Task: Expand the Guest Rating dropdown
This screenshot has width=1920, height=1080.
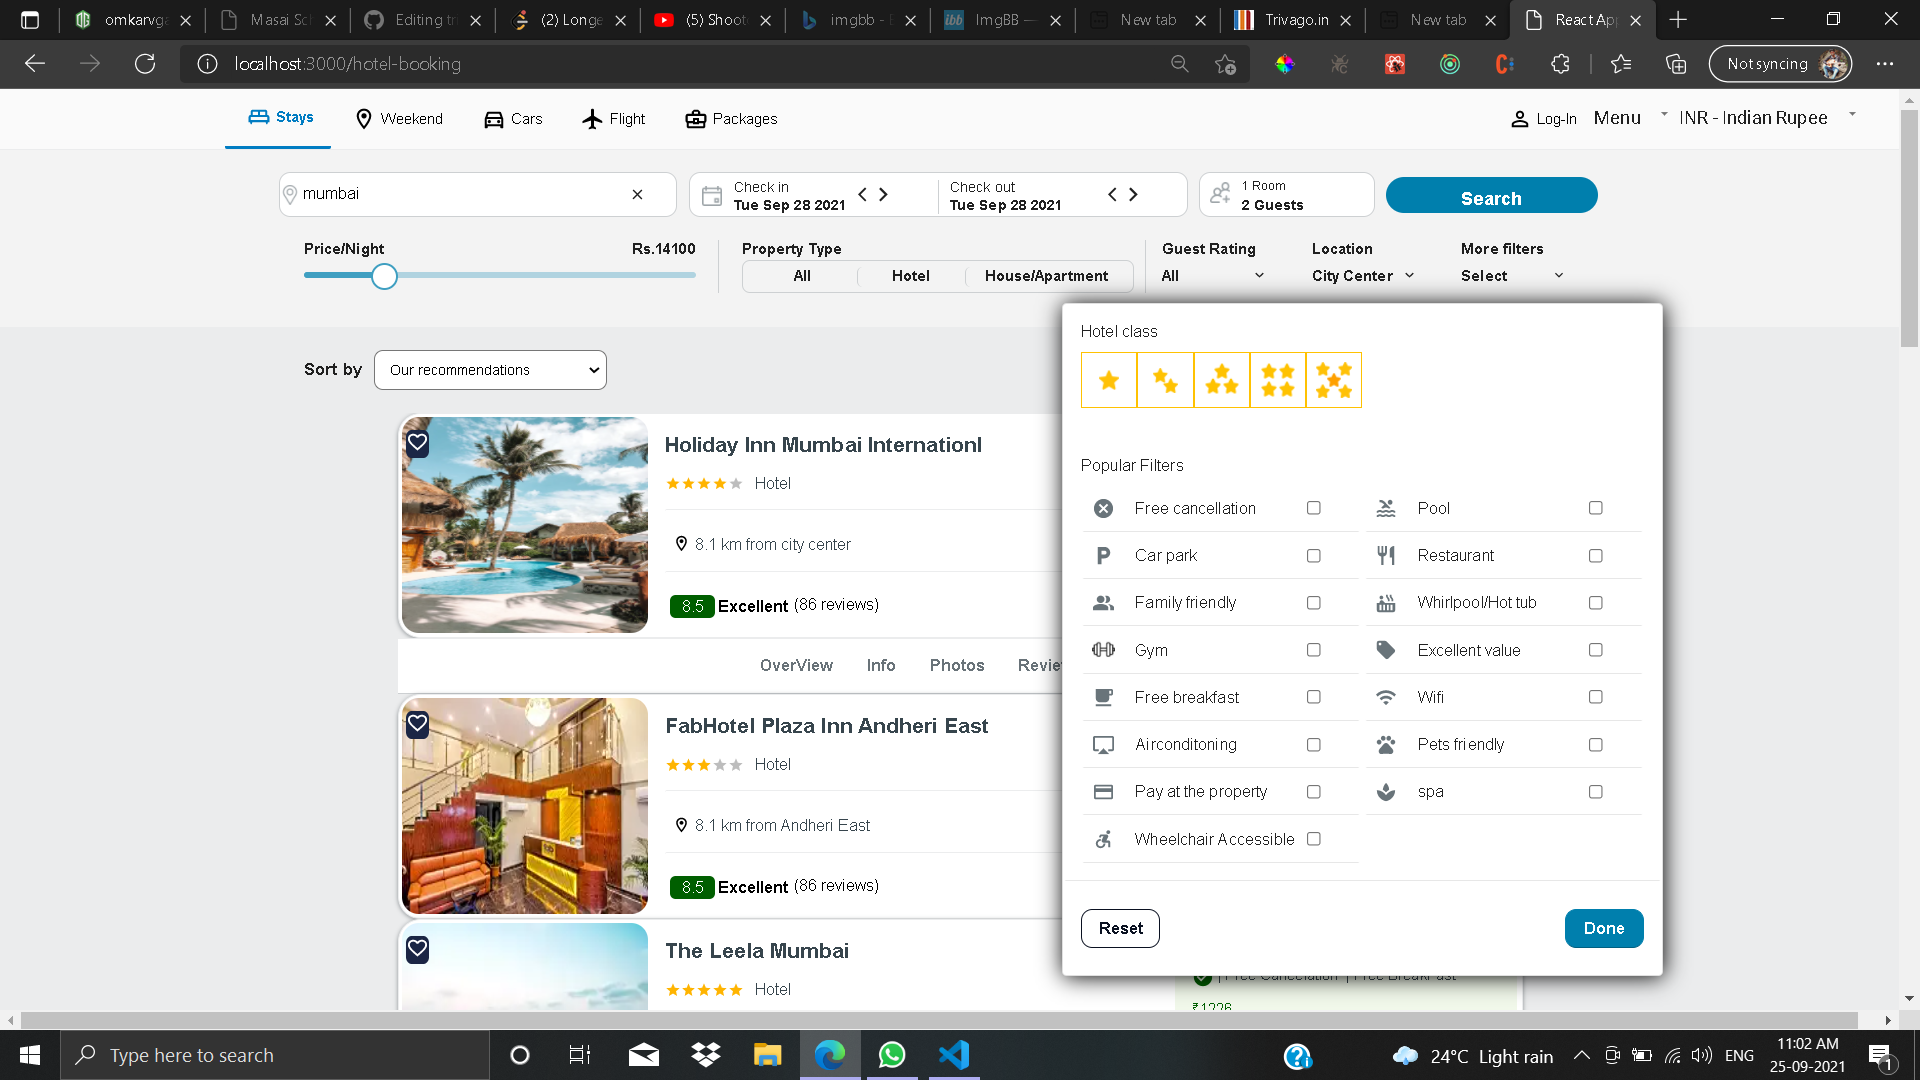Action: 1213,276
